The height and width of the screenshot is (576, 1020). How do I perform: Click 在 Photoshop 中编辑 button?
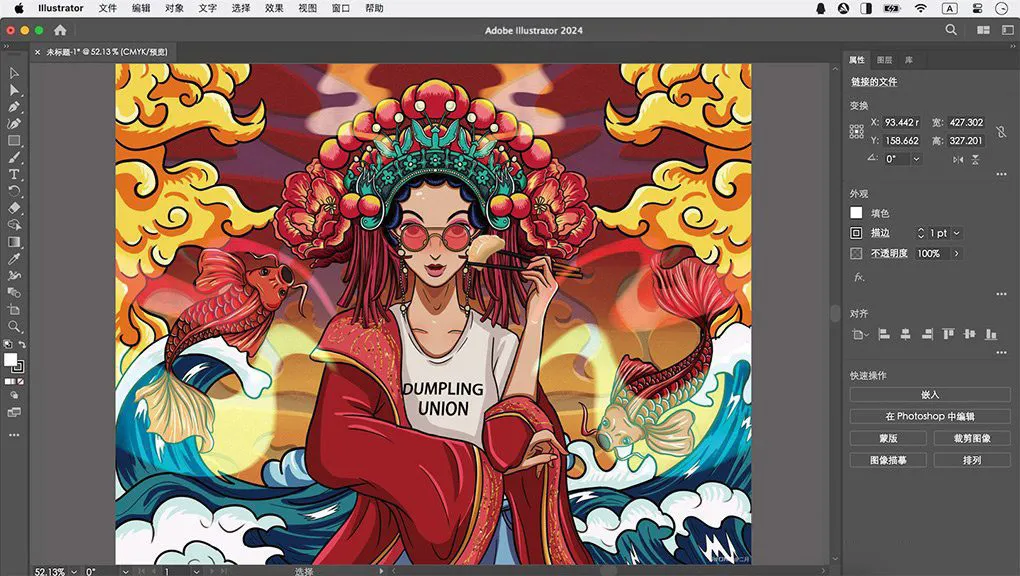click(930, 416)
